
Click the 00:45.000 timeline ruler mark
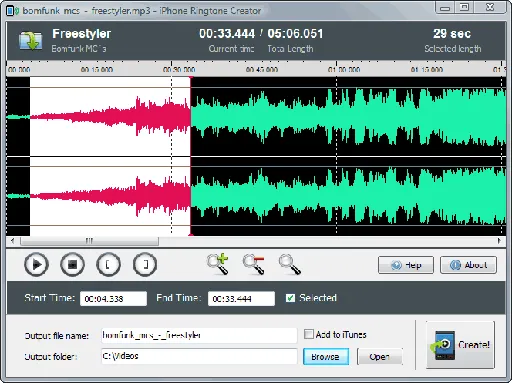coord(262,69)
